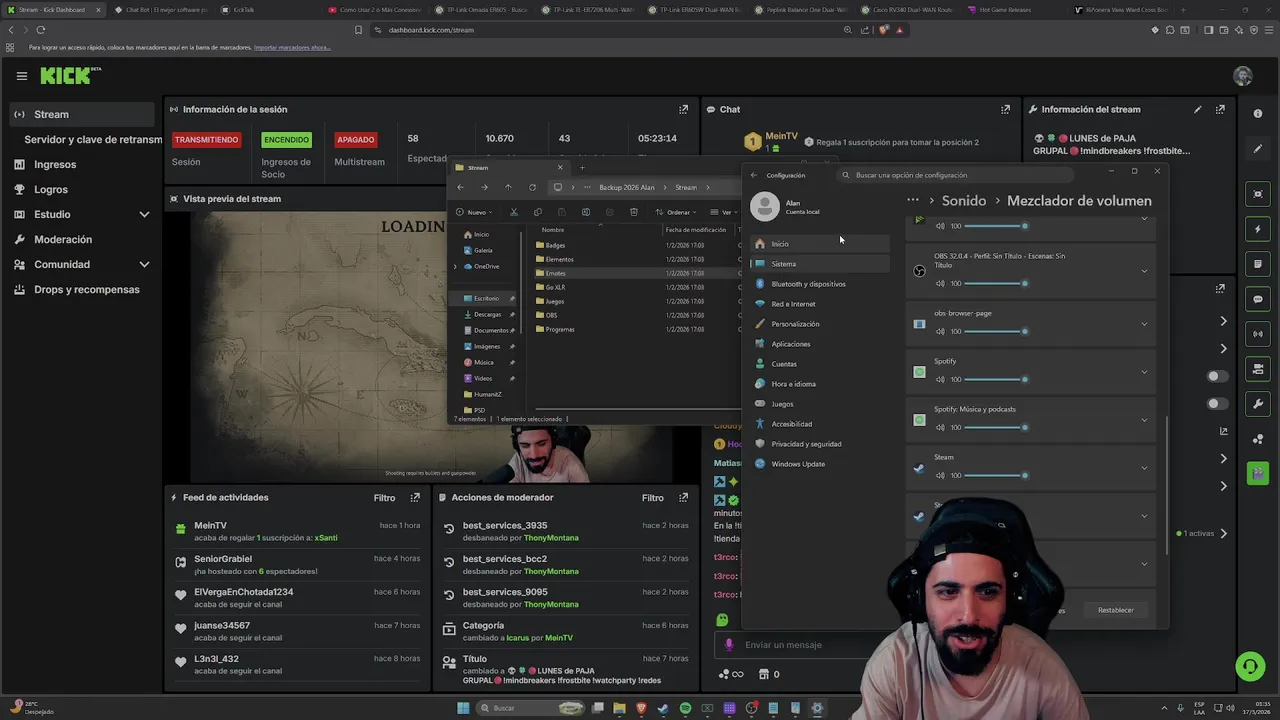Image resolution: width=1280 pixels, height=720 pixels.
Task: Open the Kick hamburger menu
Action: click(21, 76)
